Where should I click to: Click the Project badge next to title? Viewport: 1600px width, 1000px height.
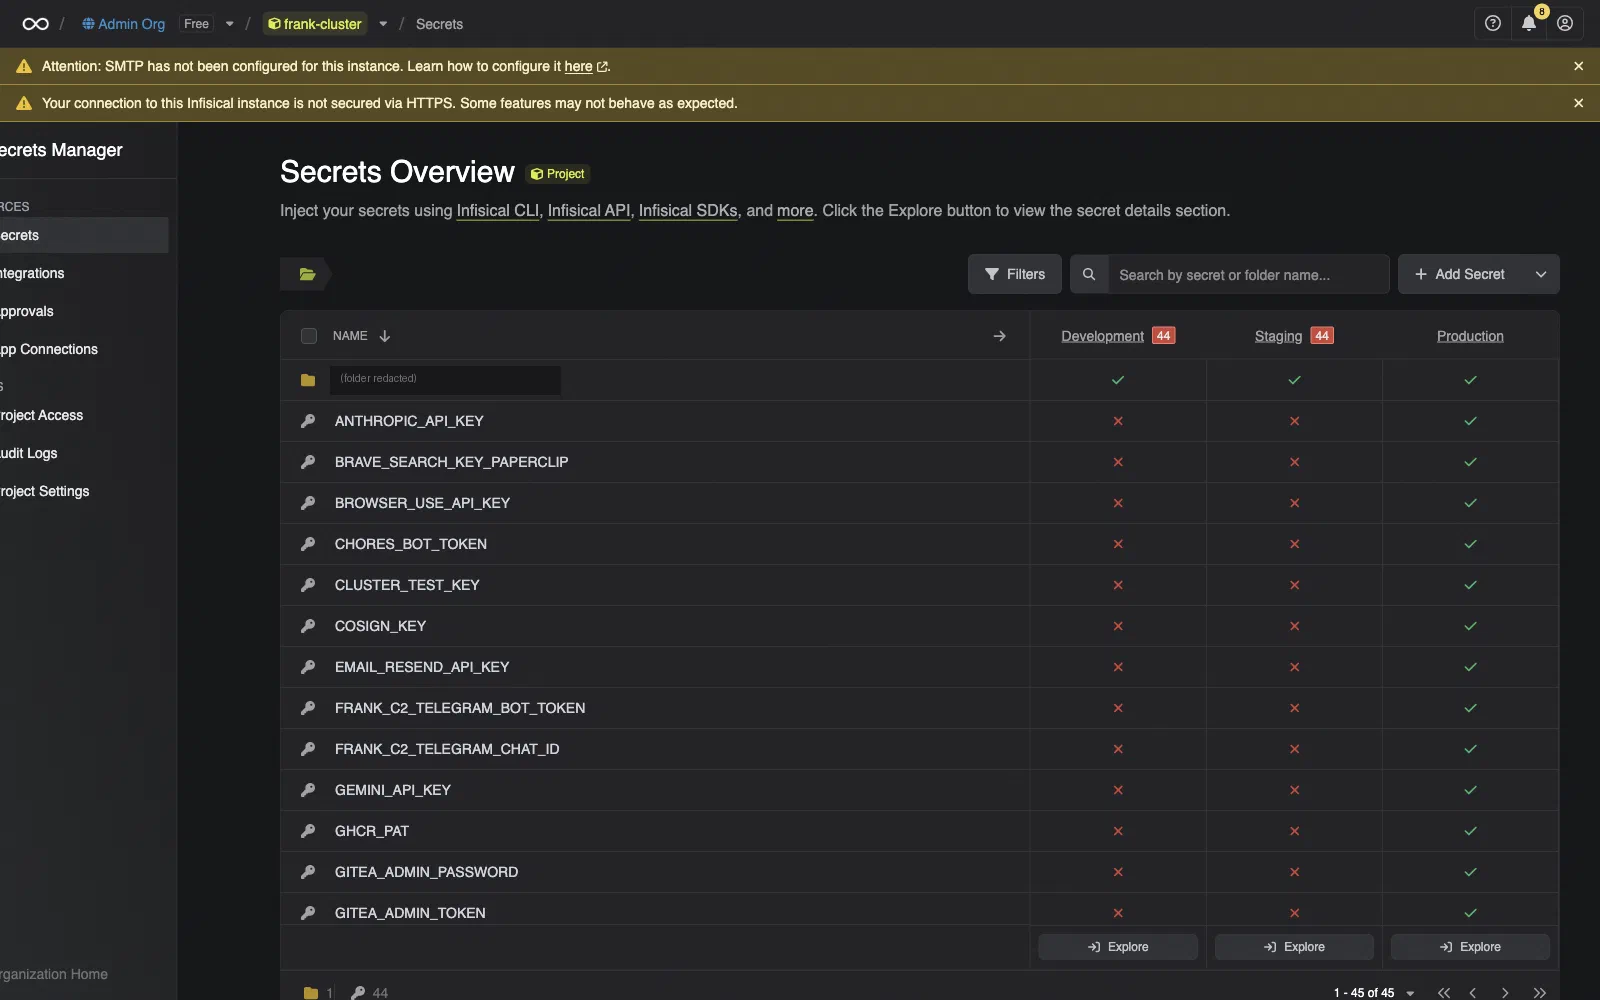point(558,174)
